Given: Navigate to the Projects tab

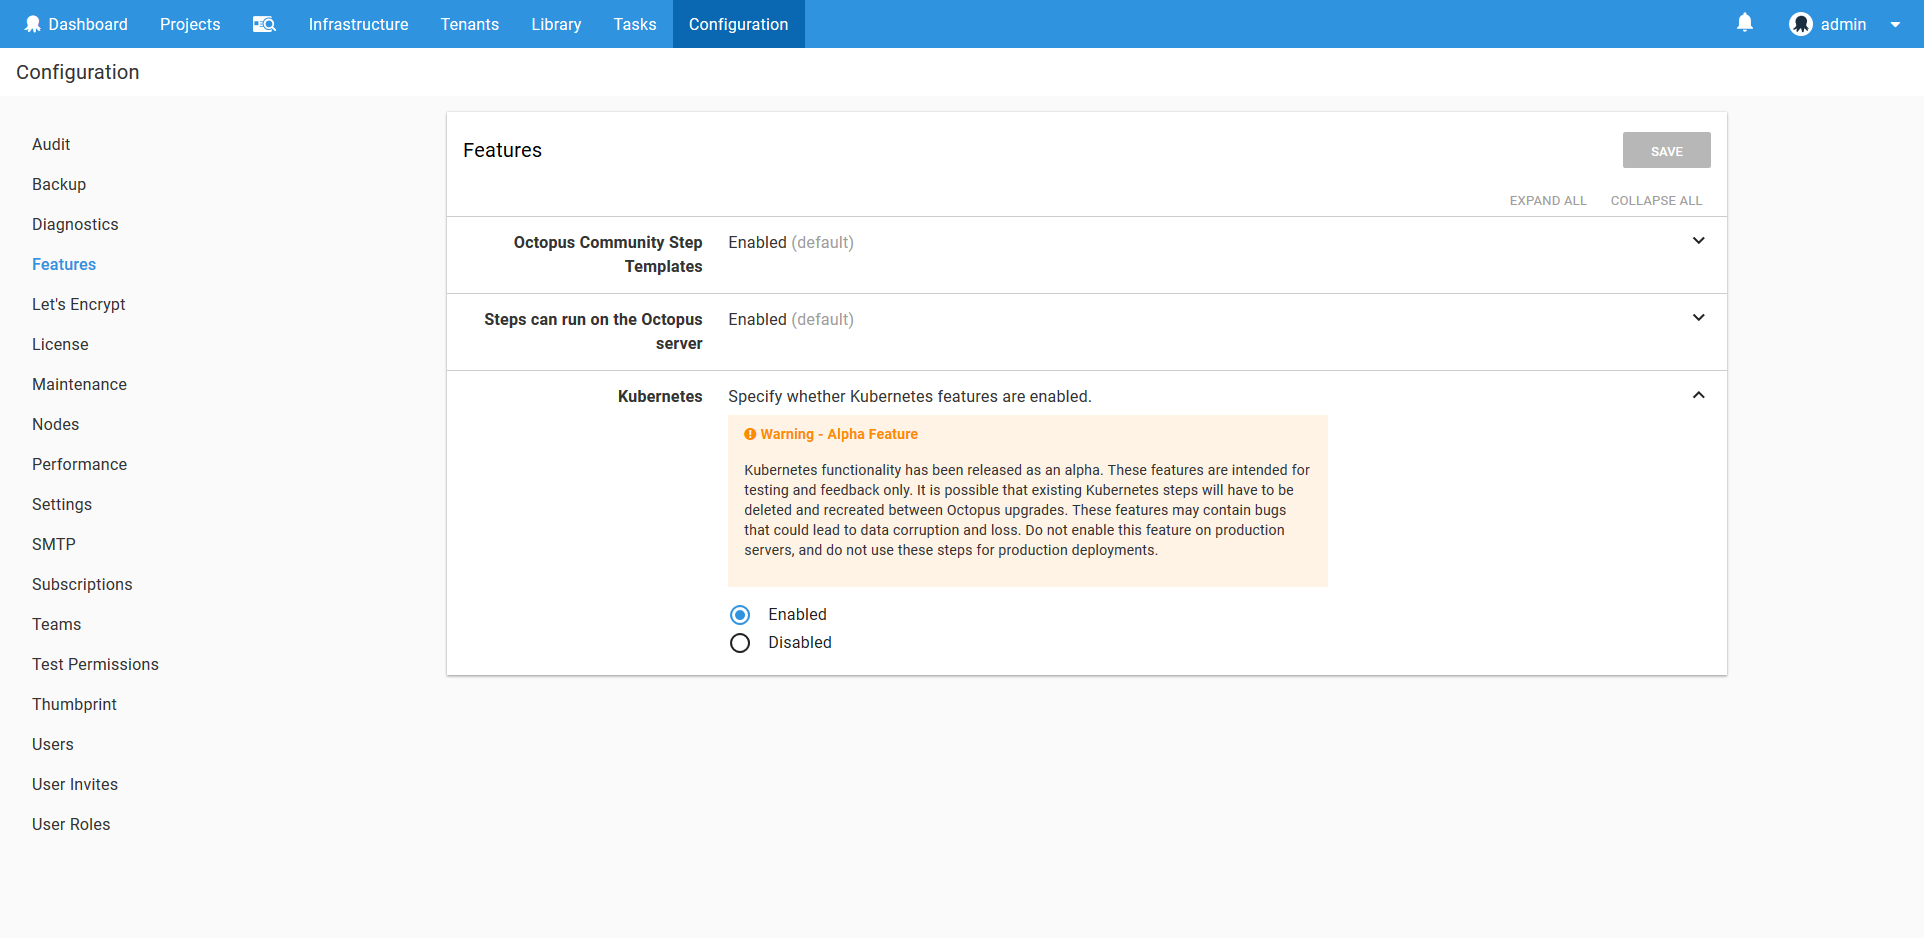Looking at the screenshot, I should click(190, 24).
